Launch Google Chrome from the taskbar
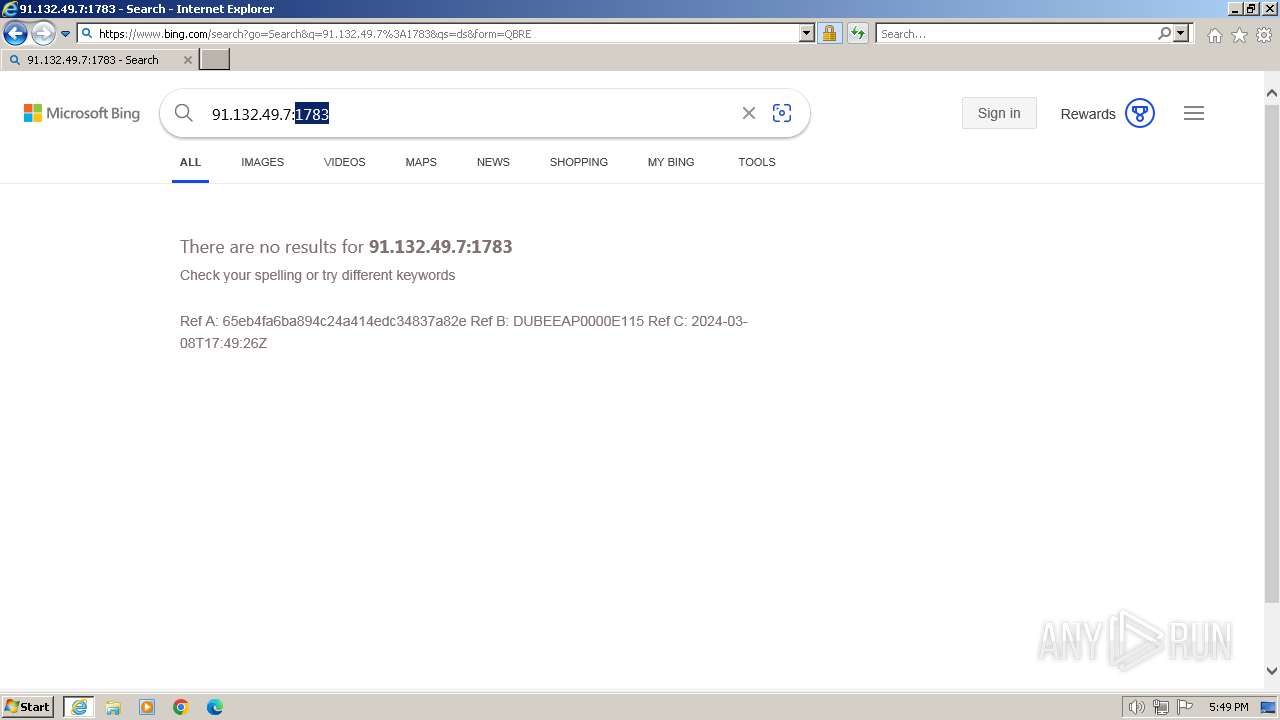Image resolution: width=1280 pixels, height=720 pixels. tap(181, 707)
